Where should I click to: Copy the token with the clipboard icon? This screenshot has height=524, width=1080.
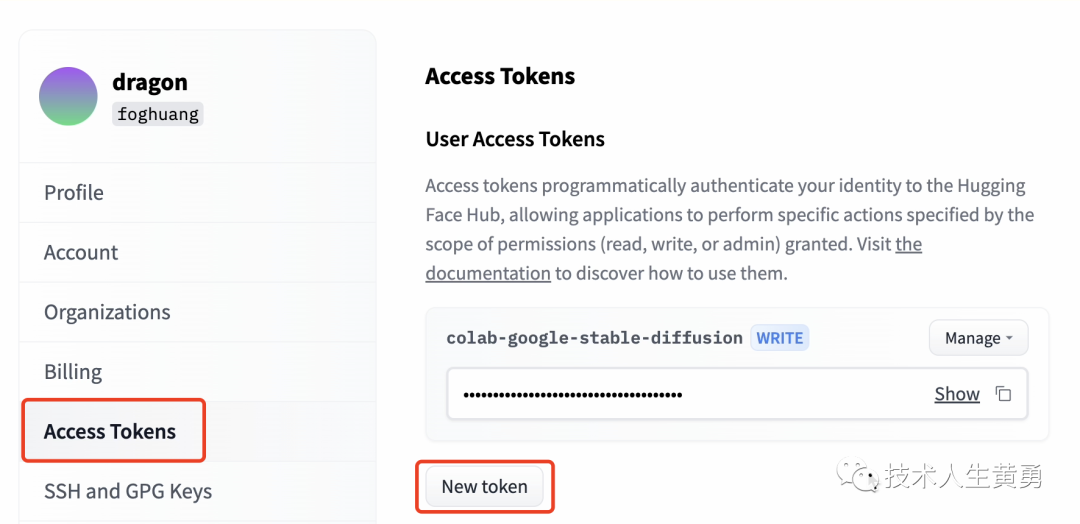point(1003,394)
